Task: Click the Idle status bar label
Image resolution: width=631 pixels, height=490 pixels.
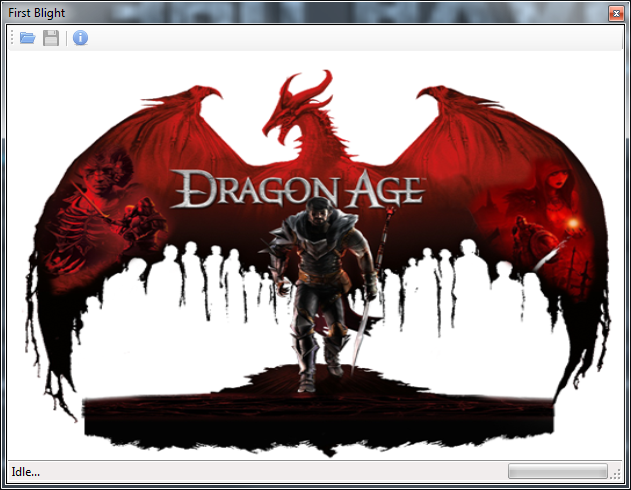Action: tap(25, 471)
